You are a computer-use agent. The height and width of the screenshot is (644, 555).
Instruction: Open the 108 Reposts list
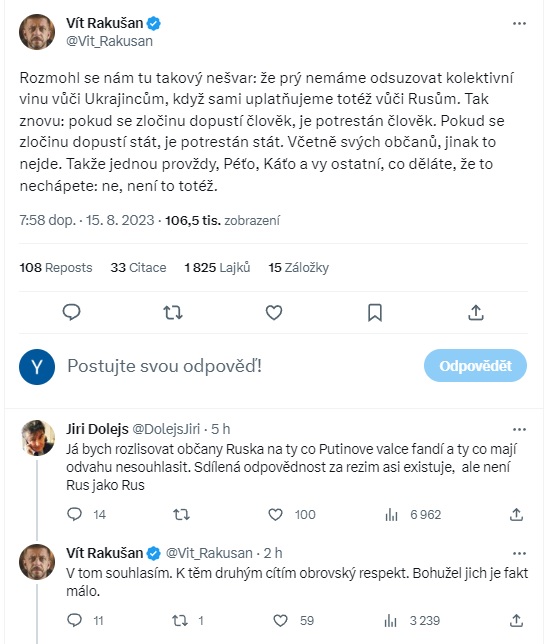coord(56,268)
